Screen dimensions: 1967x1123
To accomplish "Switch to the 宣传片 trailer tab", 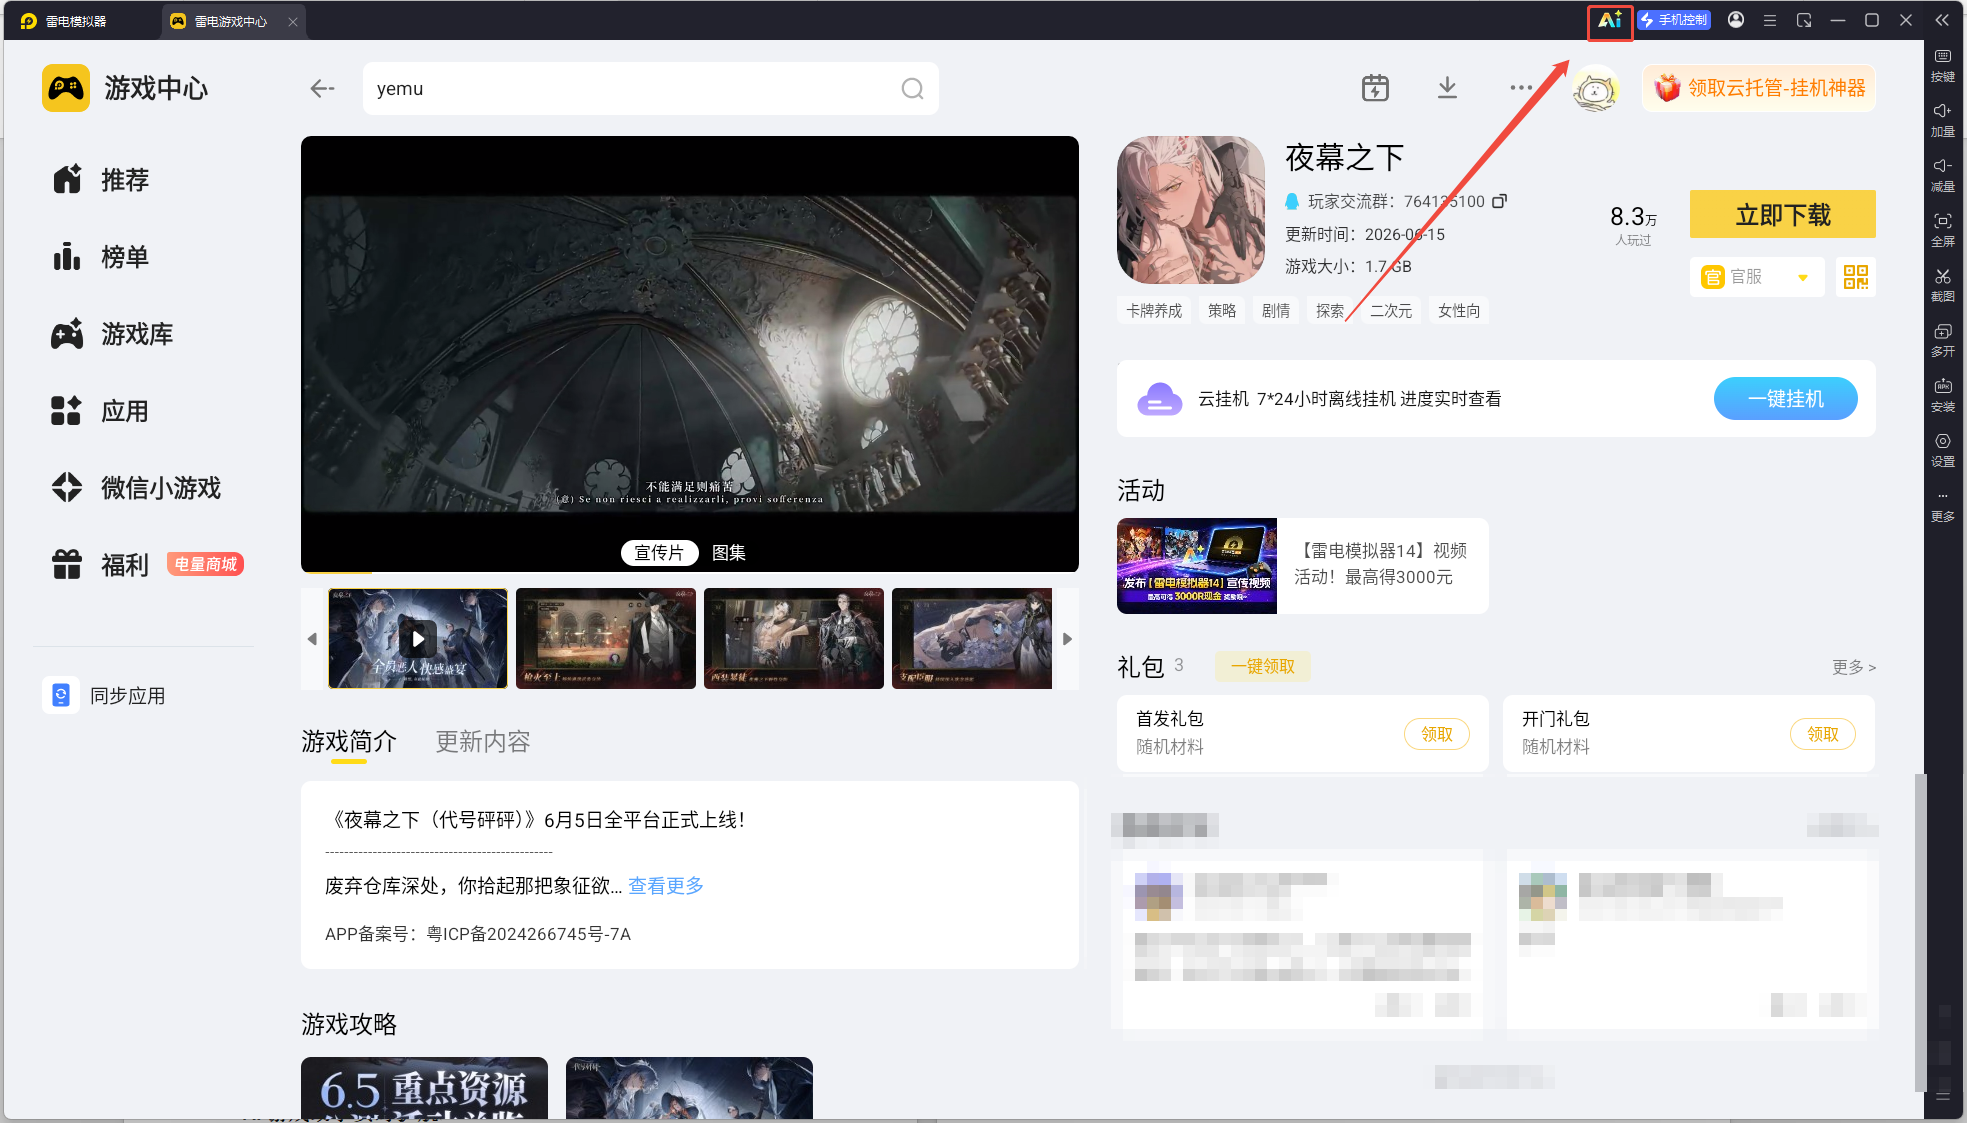I will pyautogui.click(x=659, y=553).
